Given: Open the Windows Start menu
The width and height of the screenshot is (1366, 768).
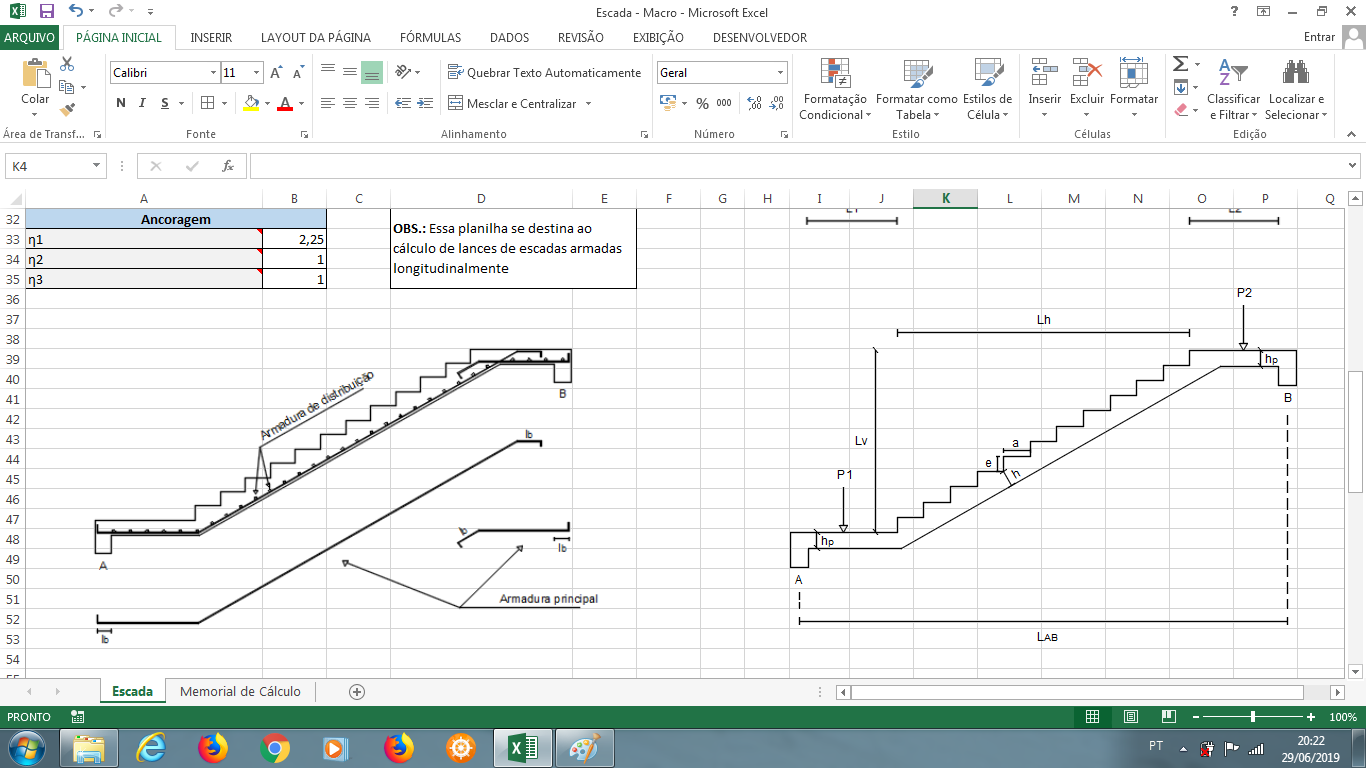Looking at the screenshot, I should [x=27, y=748].
